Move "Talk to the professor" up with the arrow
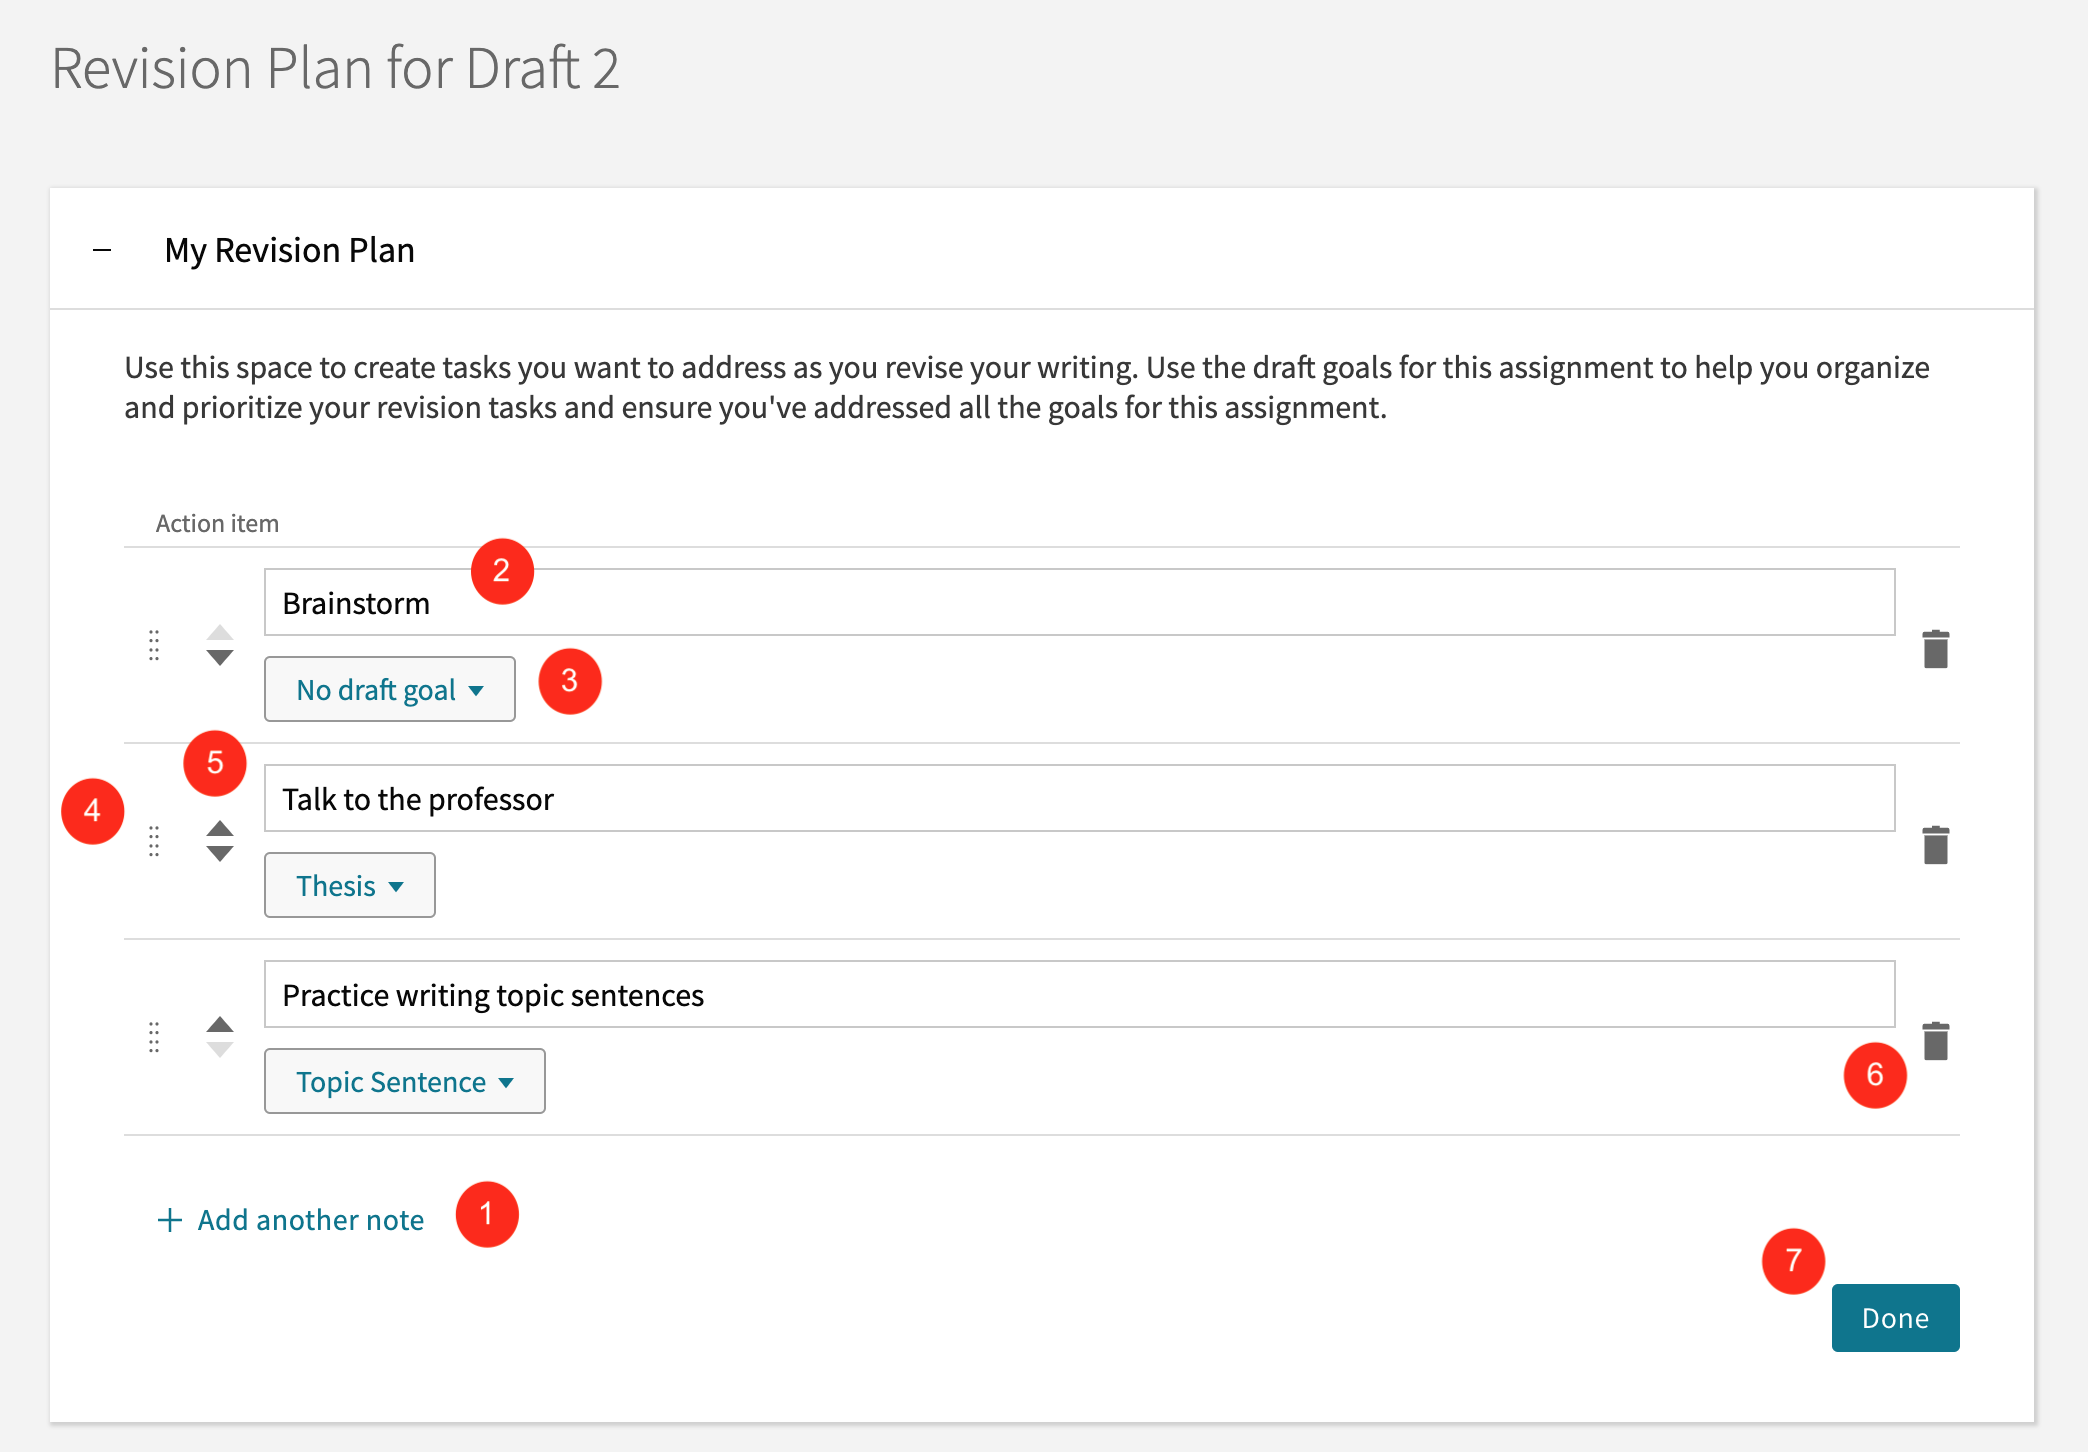Viewport: 2088px width, 1452px height. pos(218,830)
